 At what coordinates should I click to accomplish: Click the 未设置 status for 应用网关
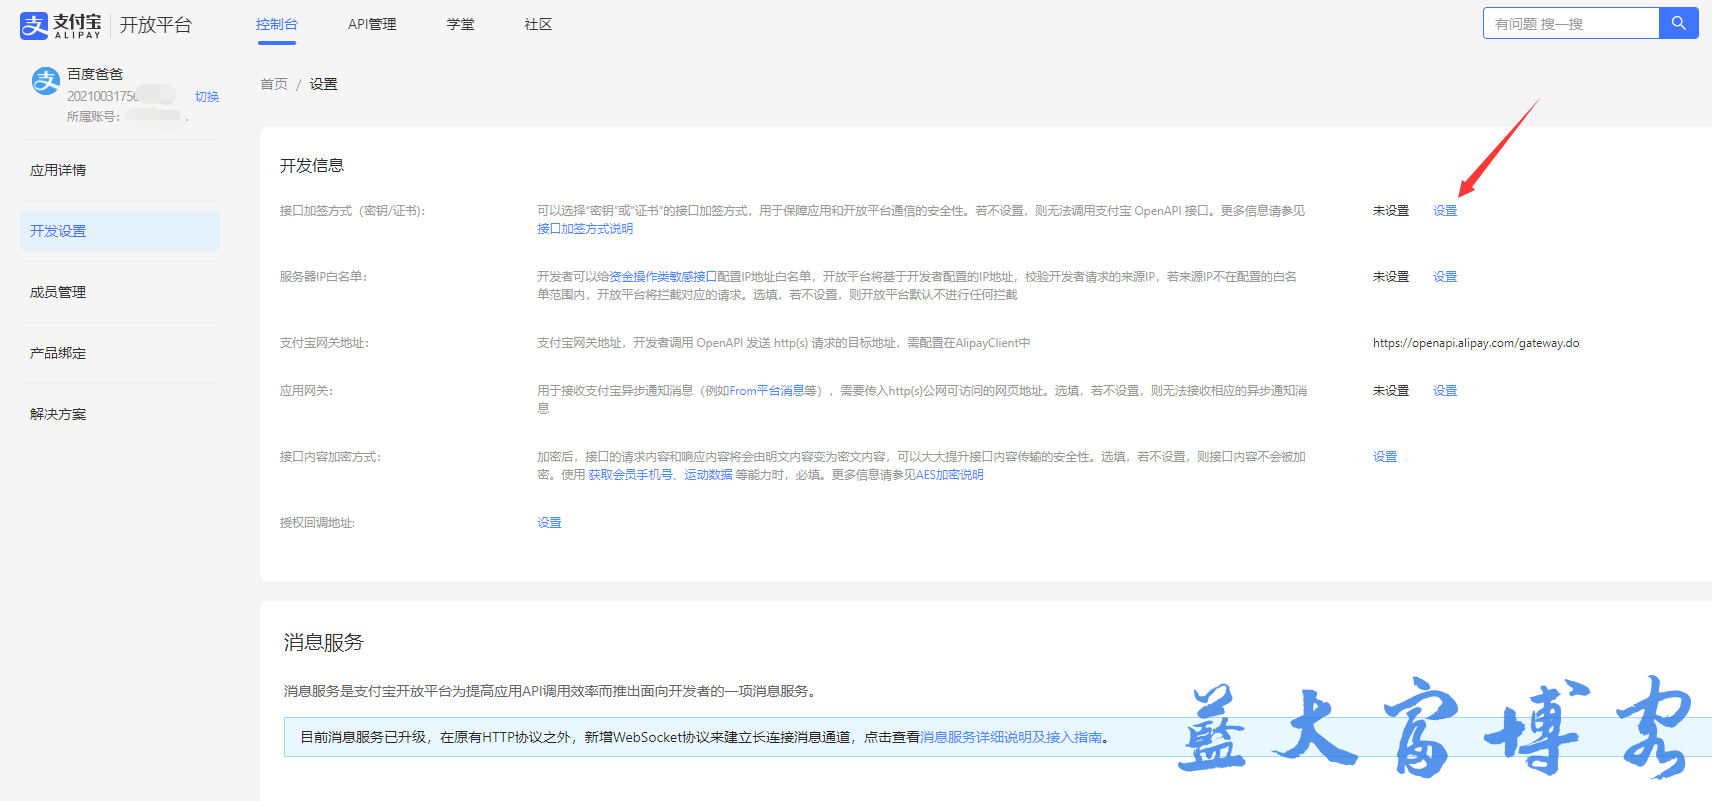coord(1391,391)
